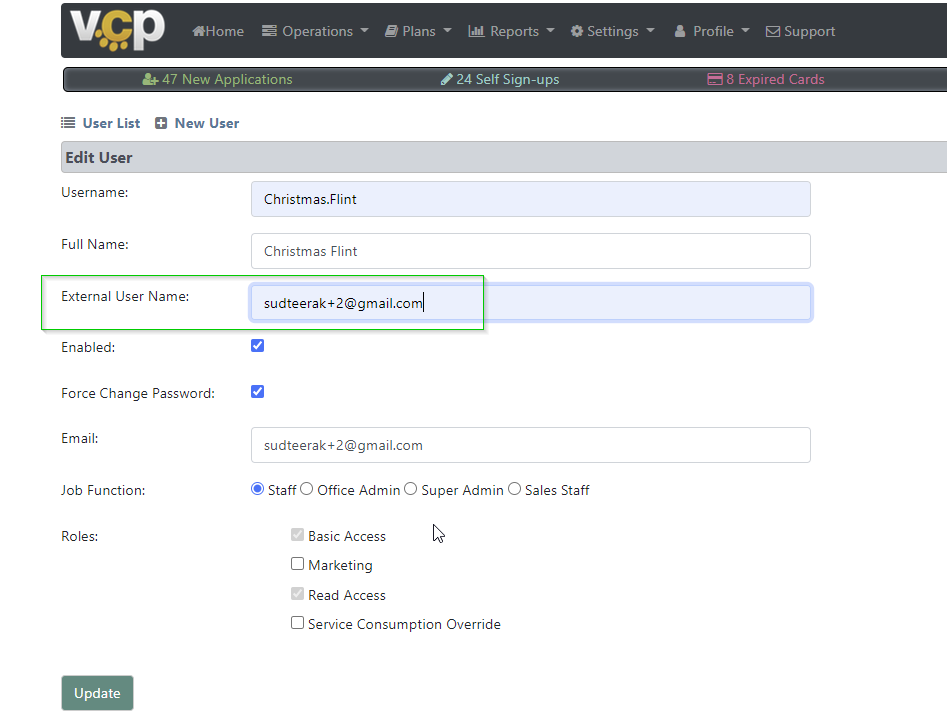Click the New Applications user-plus icon
This screenshot has height=723, width=947.
pos(150,79)
